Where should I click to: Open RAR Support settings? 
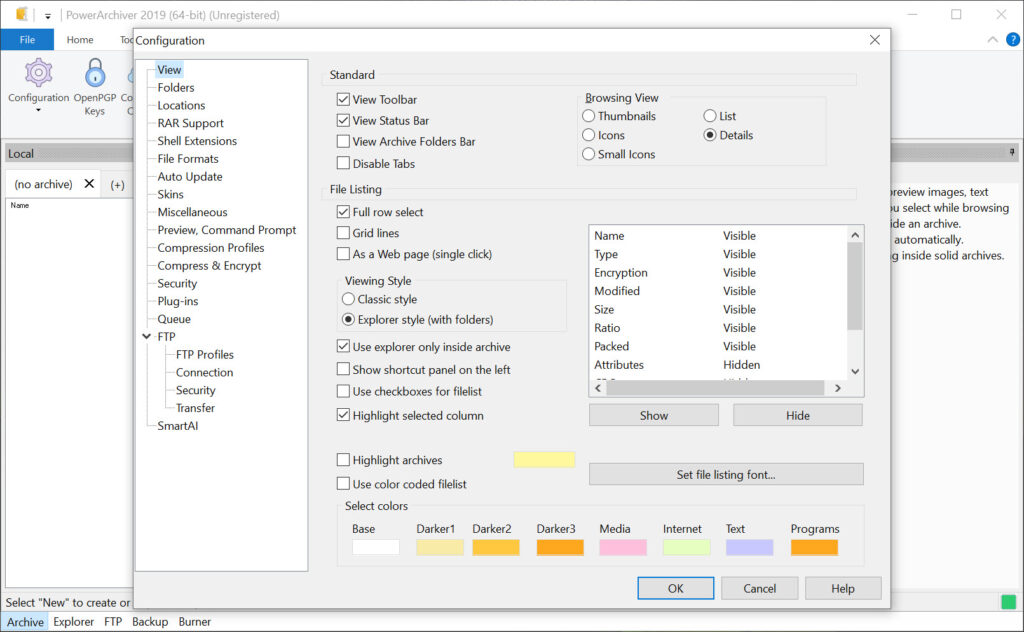pyautogui.click(x=190, y=123)
